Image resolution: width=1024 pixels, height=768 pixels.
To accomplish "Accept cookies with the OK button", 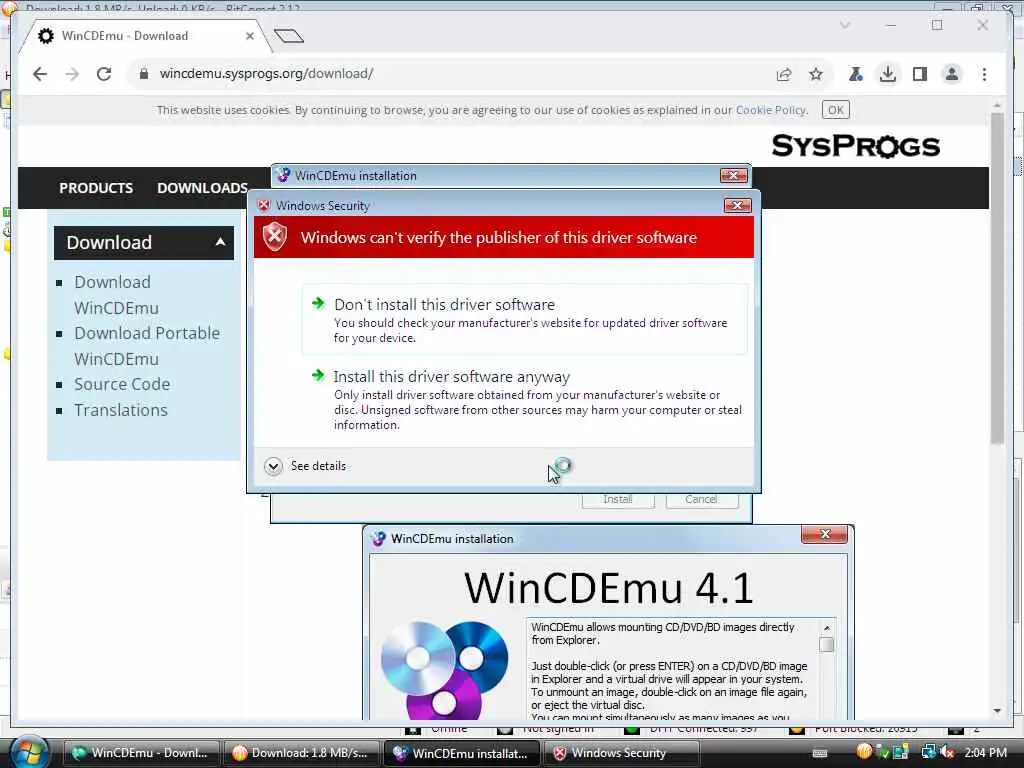I will [835, 110].
